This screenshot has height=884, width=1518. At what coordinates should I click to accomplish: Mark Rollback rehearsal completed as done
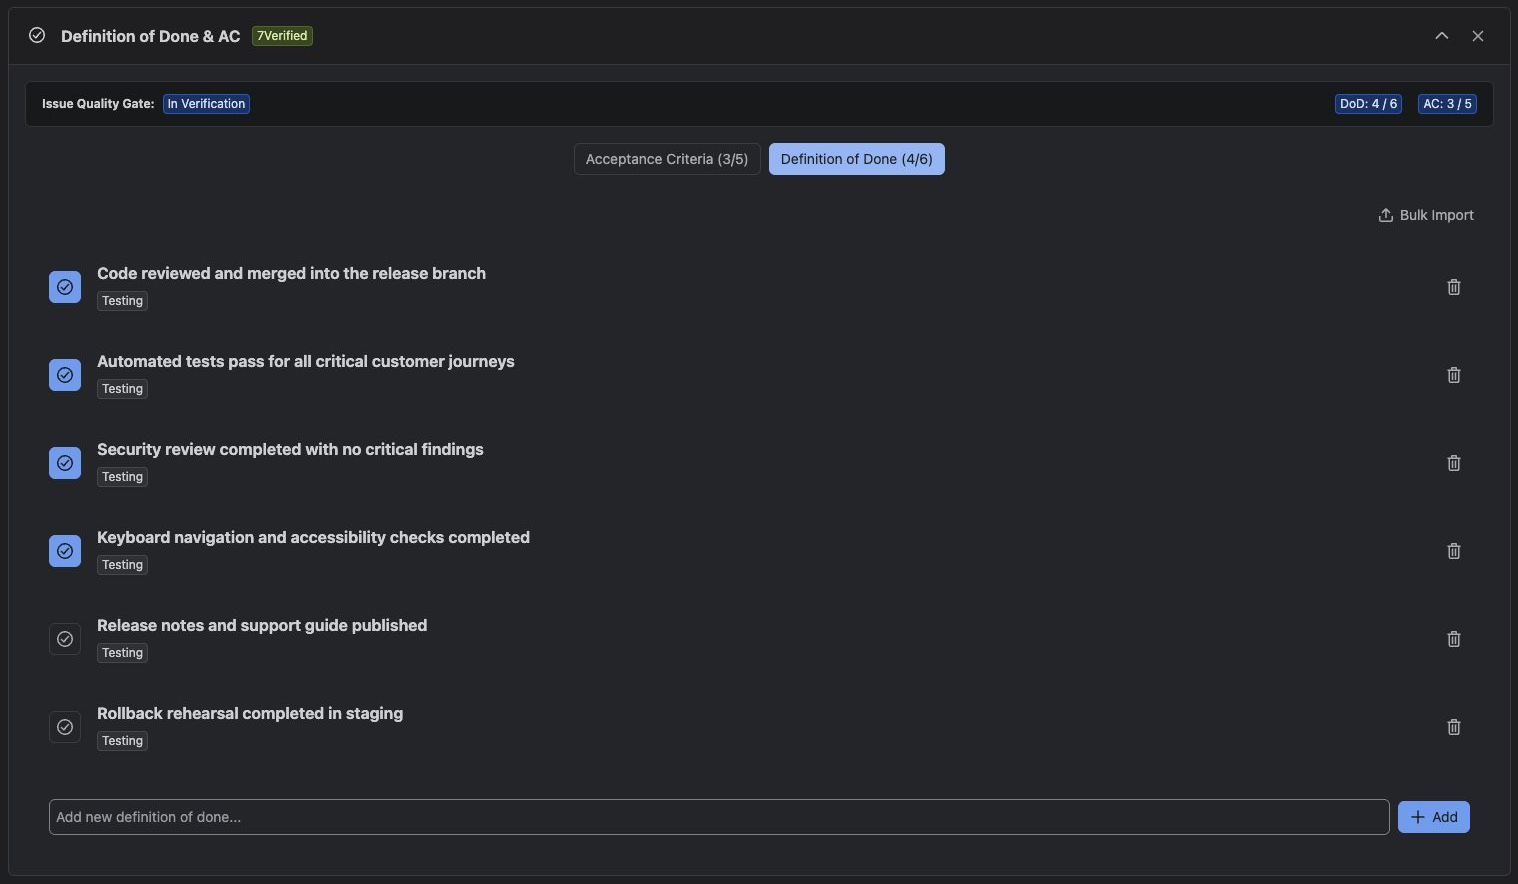65,727
